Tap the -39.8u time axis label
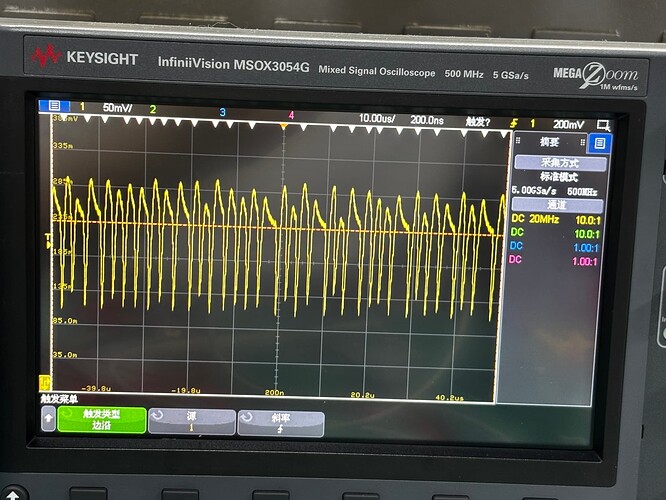666x500 pixels. (96, 388)
